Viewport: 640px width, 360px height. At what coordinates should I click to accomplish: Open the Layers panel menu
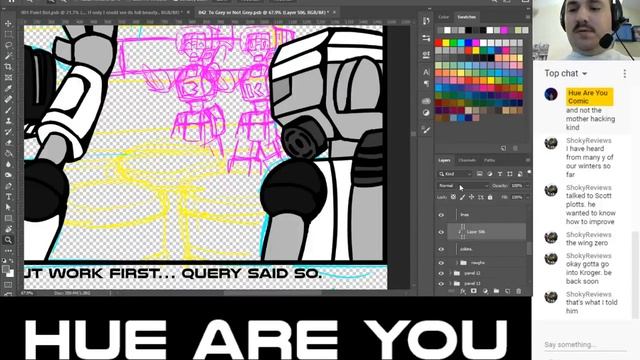coord(528,160)
